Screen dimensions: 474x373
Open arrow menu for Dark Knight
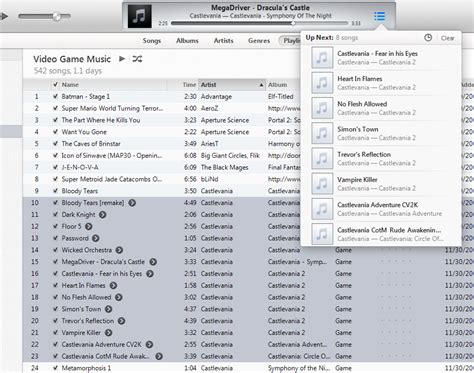tap(103, 215)
